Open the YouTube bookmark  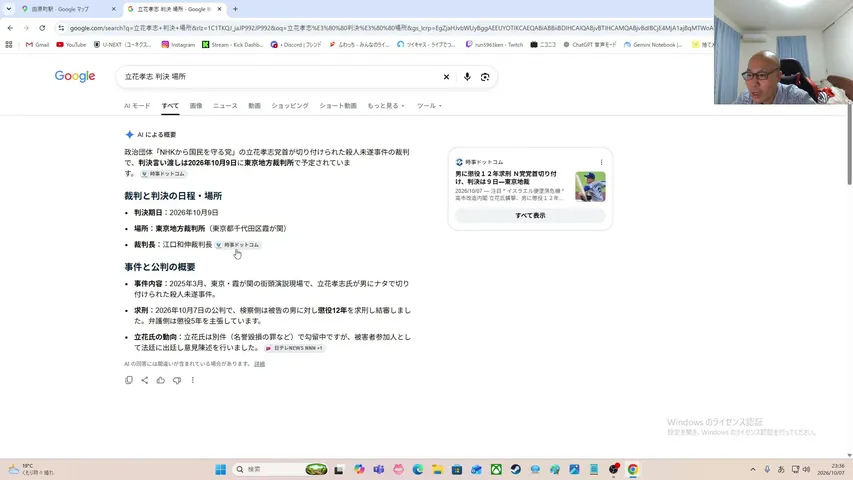tap(71, 45)
